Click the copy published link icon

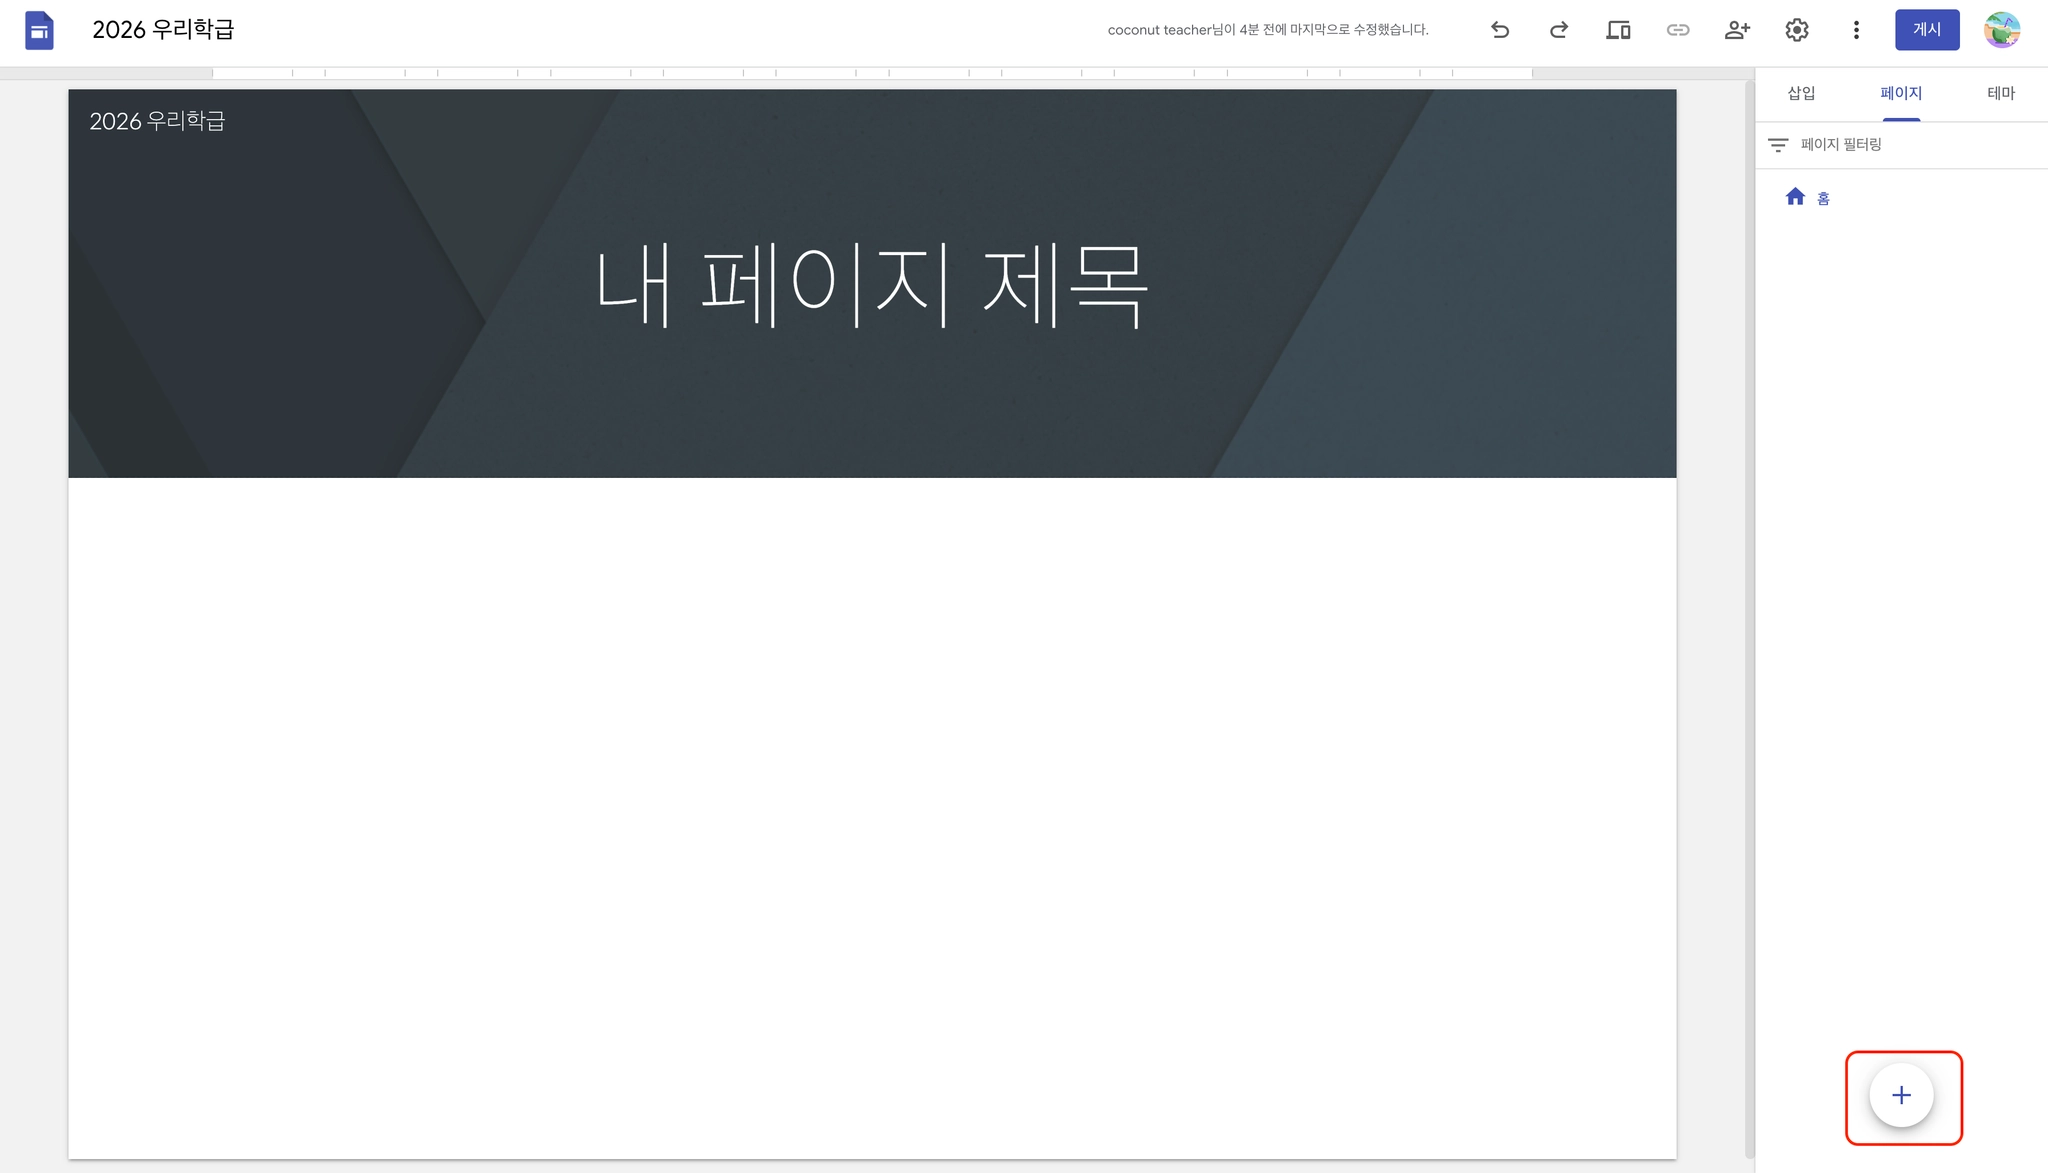(x=1677, y=30)
